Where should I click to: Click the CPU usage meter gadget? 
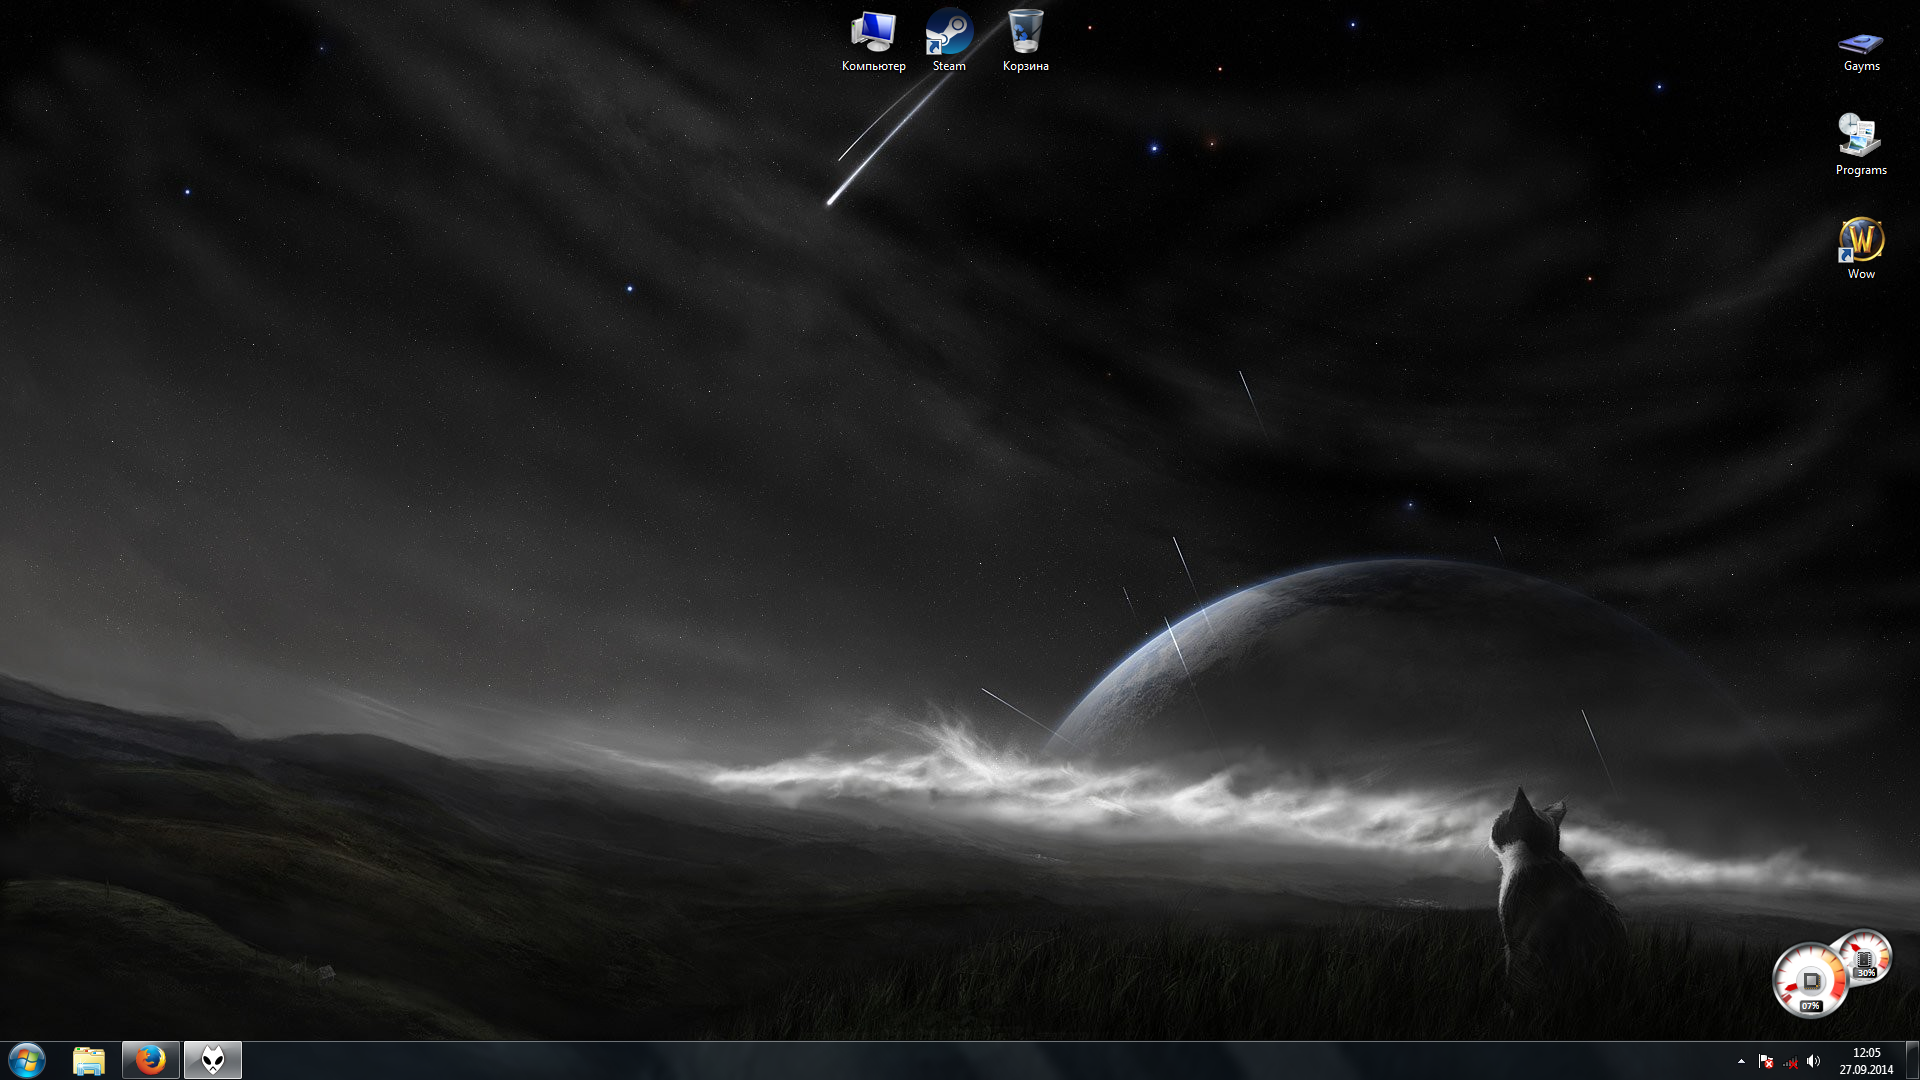1808,980
